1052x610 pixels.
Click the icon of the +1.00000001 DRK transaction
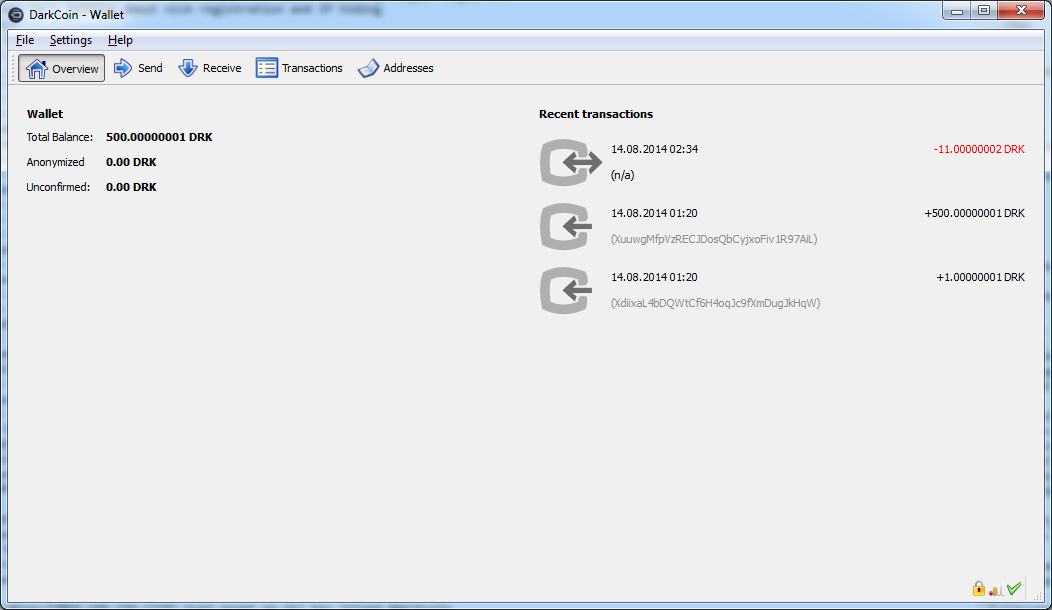(566, 290)
